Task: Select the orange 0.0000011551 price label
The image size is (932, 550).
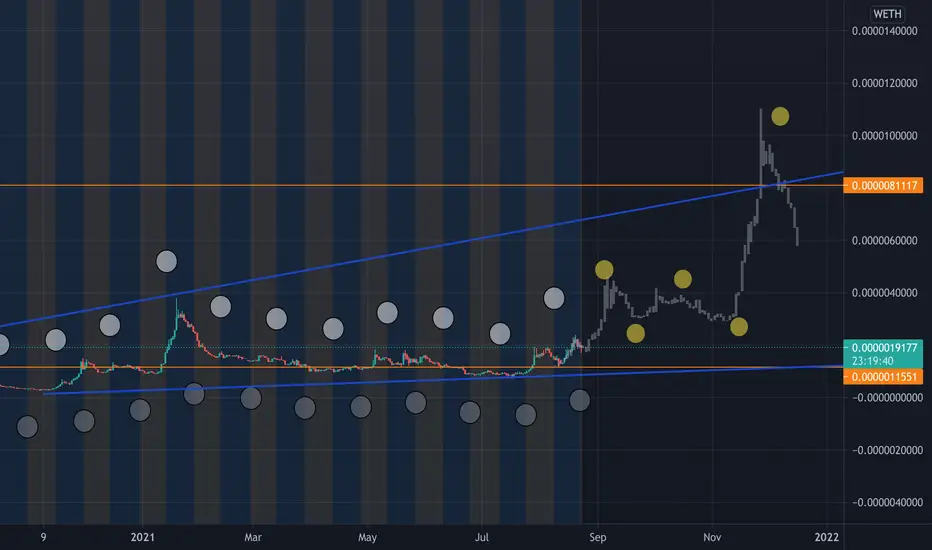Action: tap(883, 376)
